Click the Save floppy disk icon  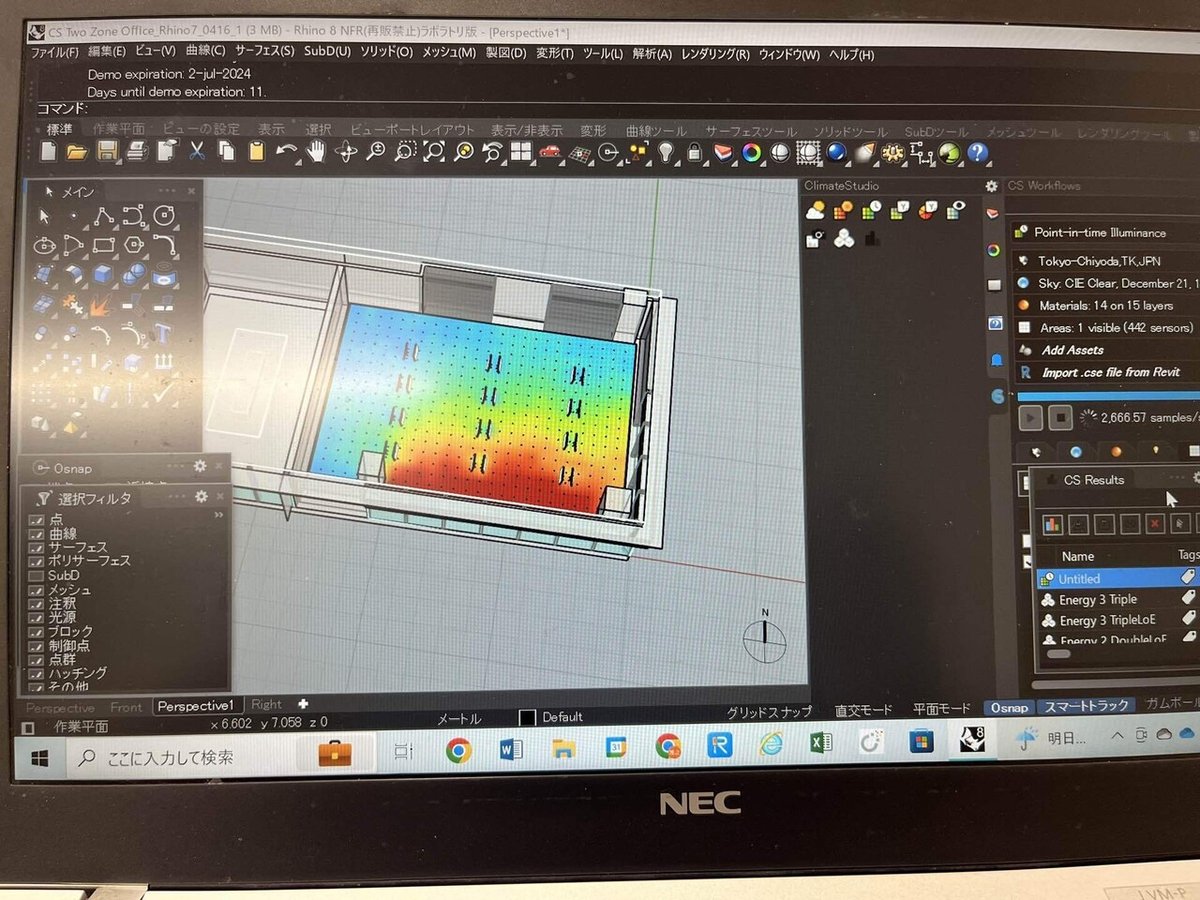tap(107, 151)
